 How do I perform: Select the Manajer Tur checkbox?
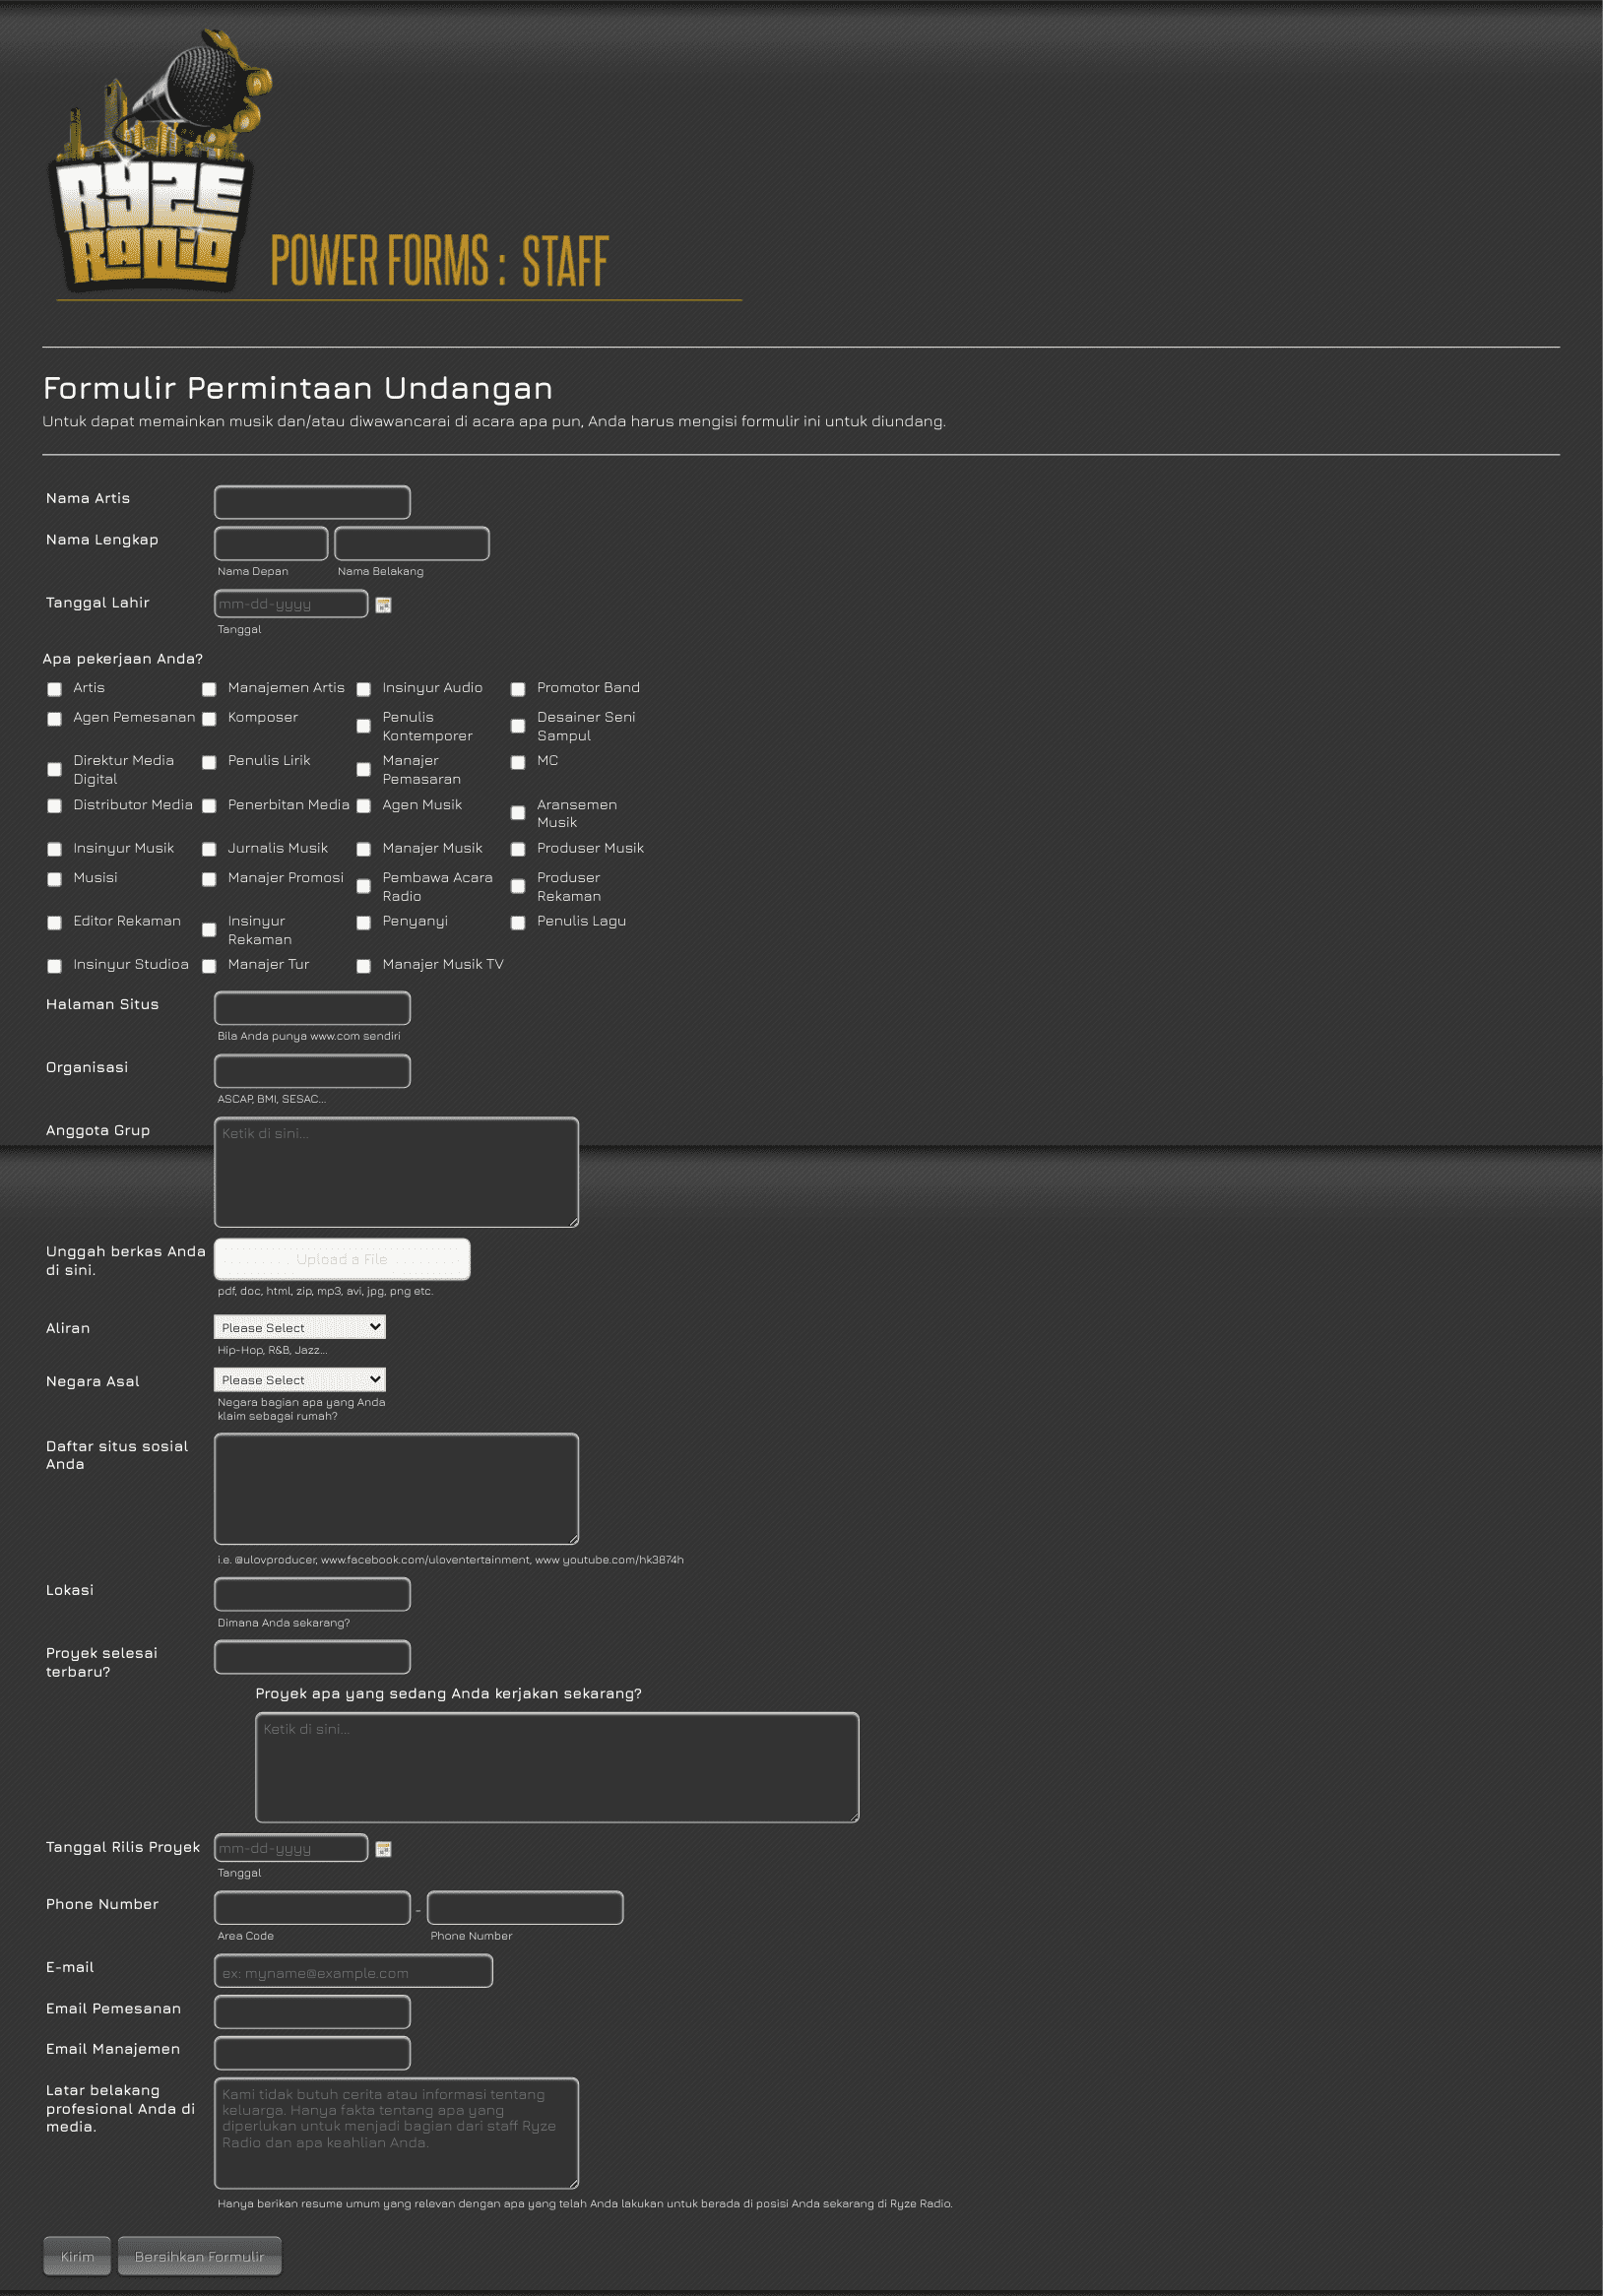[x=209, y=966]
